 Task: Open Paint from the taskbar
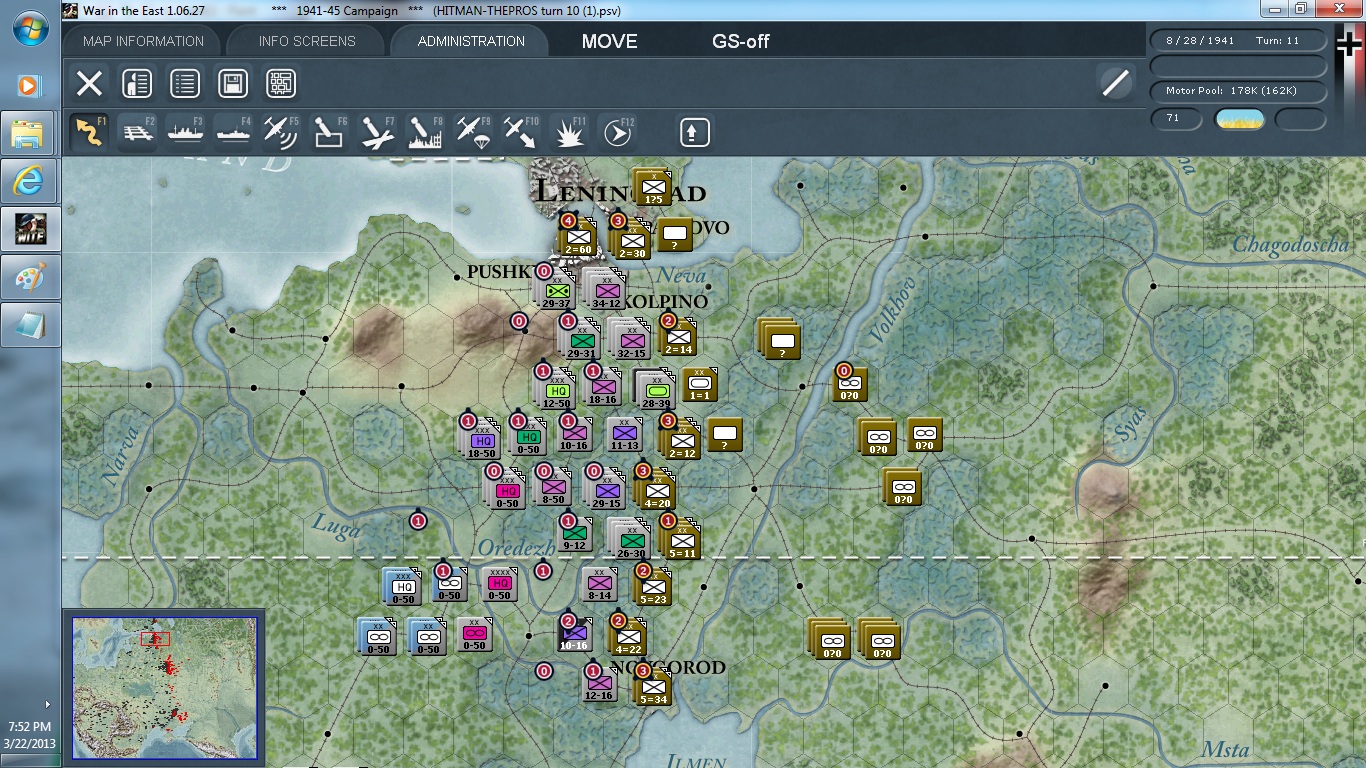pyautogui.click(x=29, y=277)
